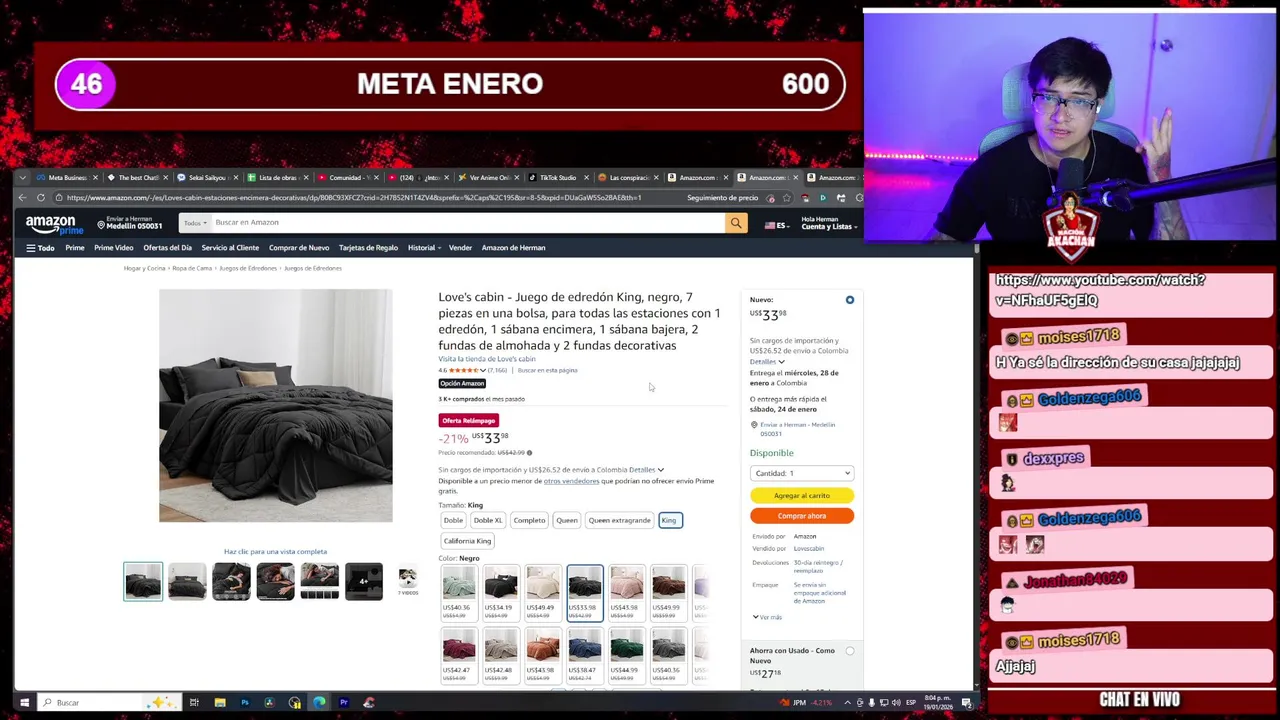The image size is (1280, 720).
Task: Open the '4+' more images thumbnail
Action: tap(364, 582)
